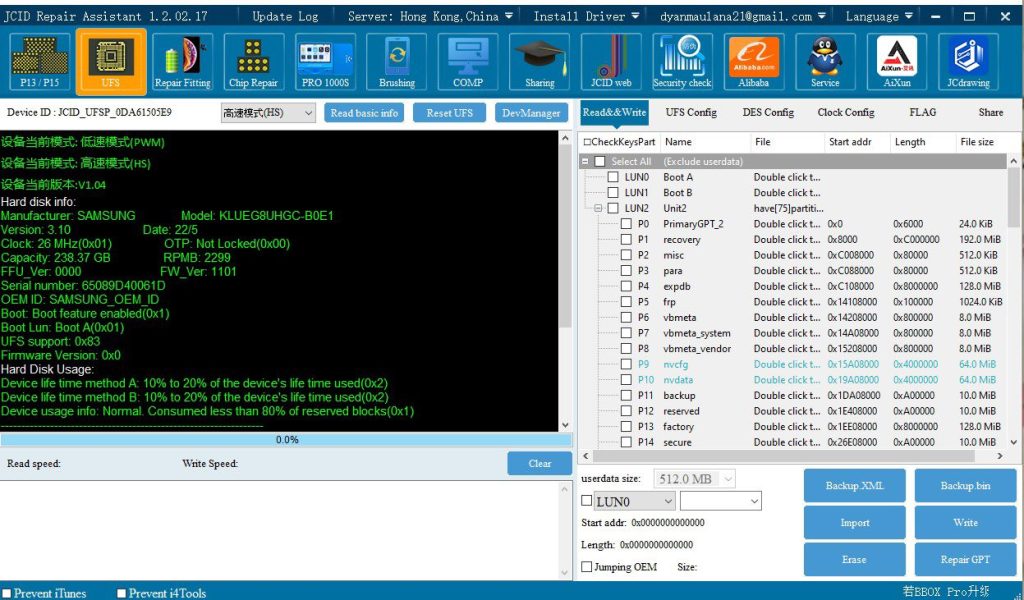The image size is (1024, 600).
Task: Toggle the CheckKeysPart checkbox
Action: pyautogui.click(x=587, y=142)
